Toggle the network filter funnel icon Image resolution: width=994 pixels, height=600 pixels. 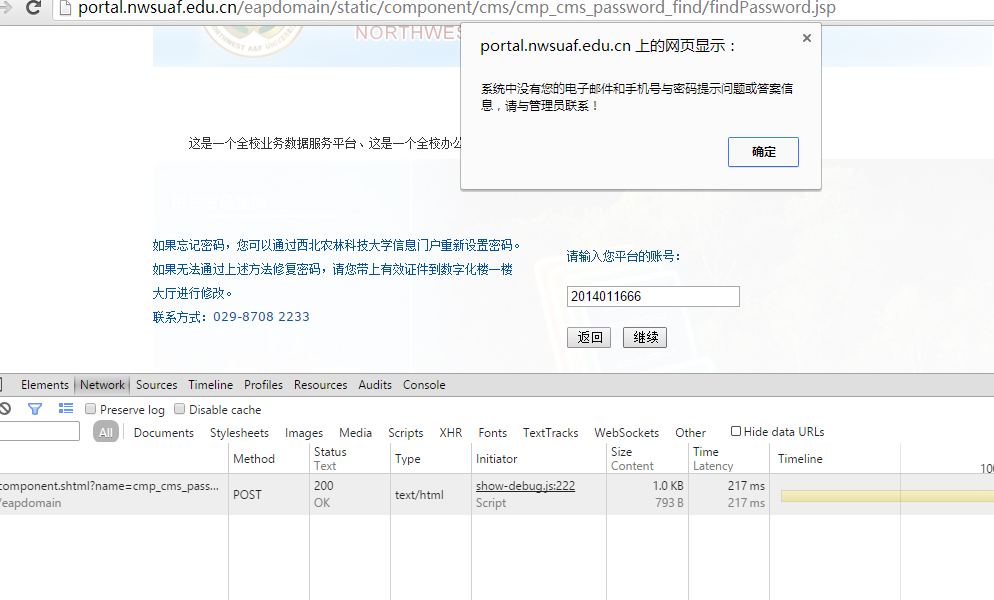pyautogui.click(x=35, y=409)
